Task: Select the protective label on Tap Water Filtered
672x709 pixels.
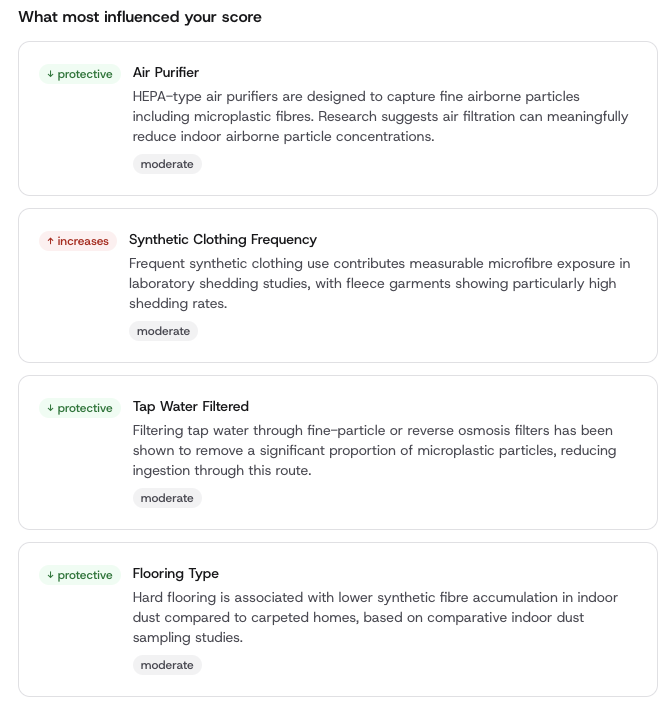Action: click(85, 408)
